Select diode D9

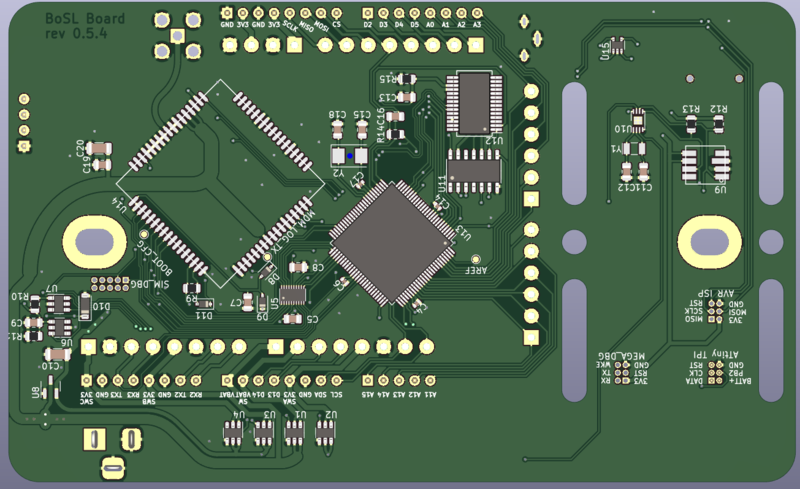coord(262,303)
